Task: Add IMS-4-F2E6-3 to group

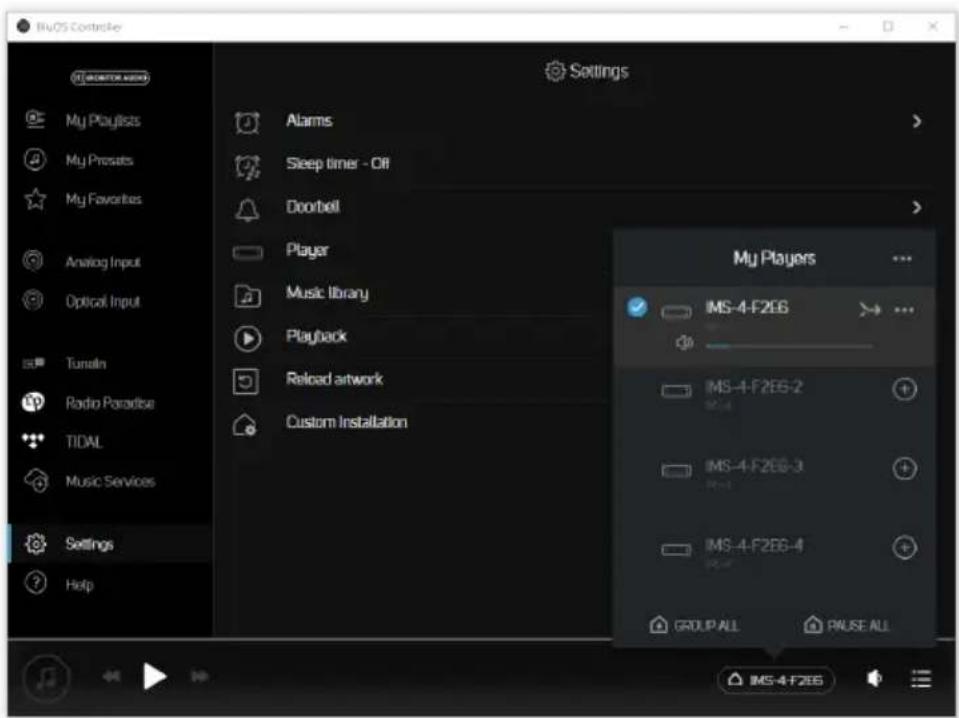Action: [905, 468]
